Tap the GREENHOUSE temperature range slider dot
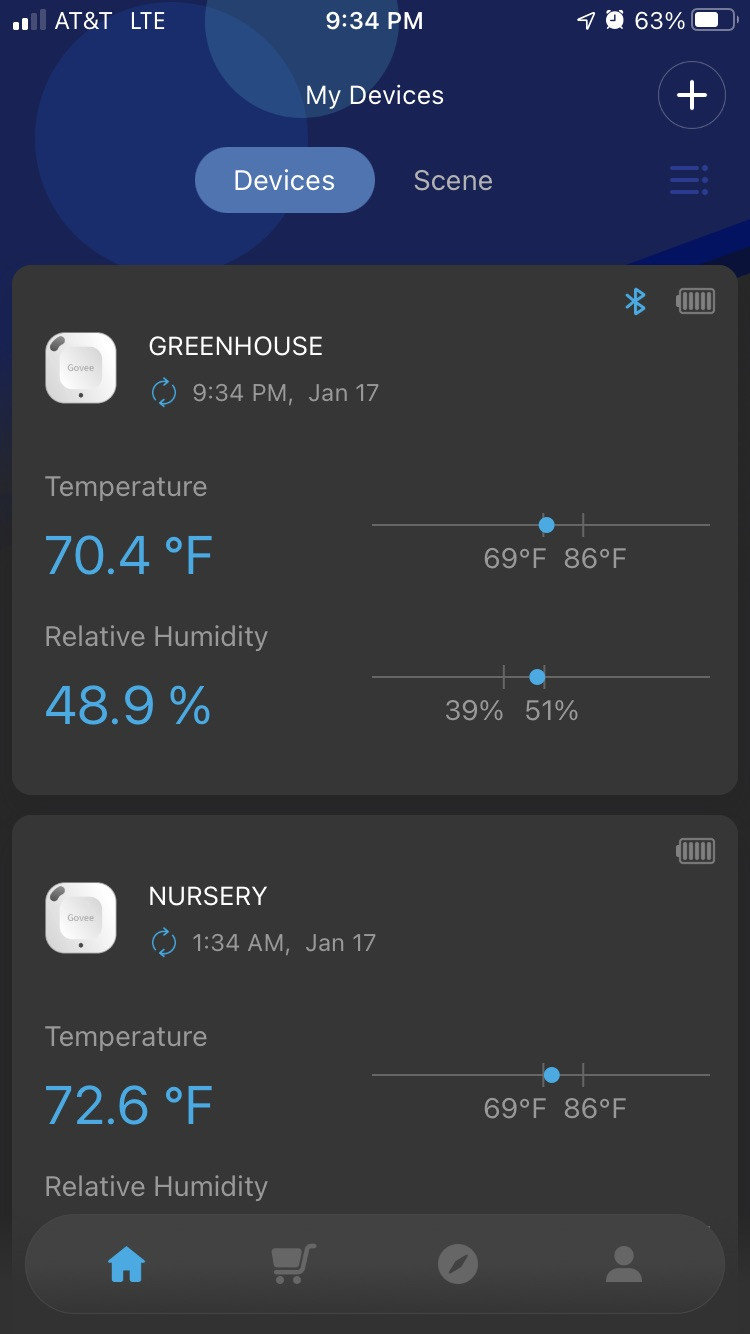 tap(547, 524)
